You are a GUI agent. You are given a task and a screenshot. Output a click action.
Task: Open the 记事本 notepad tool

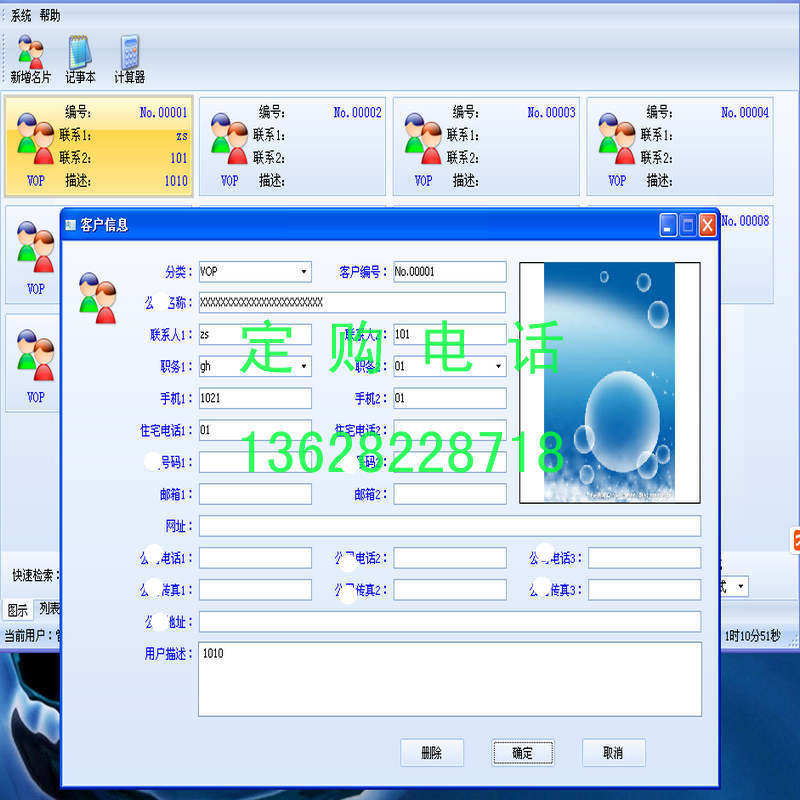click(80, 59)
